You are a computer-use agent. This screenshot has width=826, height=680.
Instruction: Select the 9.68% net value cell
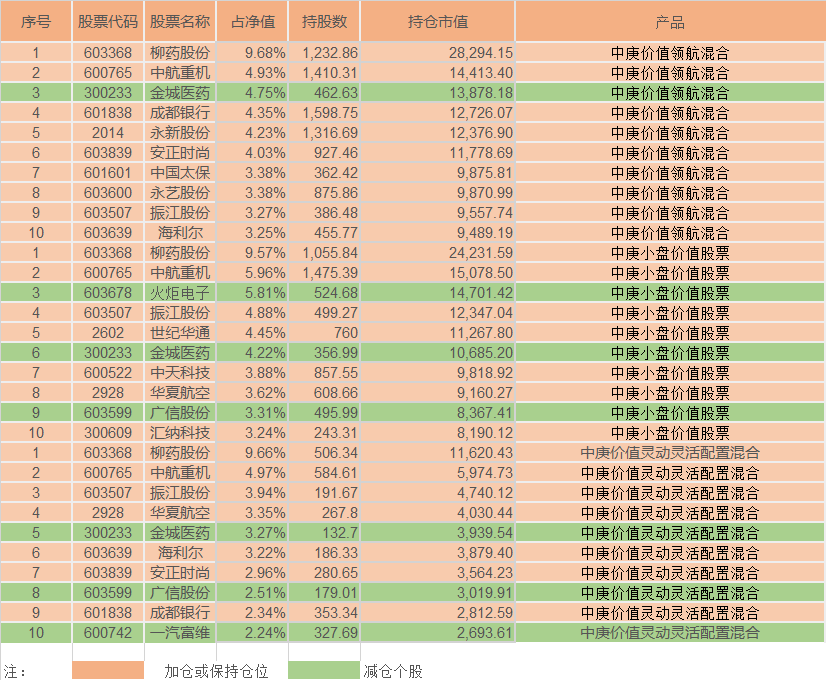(252, 53)
